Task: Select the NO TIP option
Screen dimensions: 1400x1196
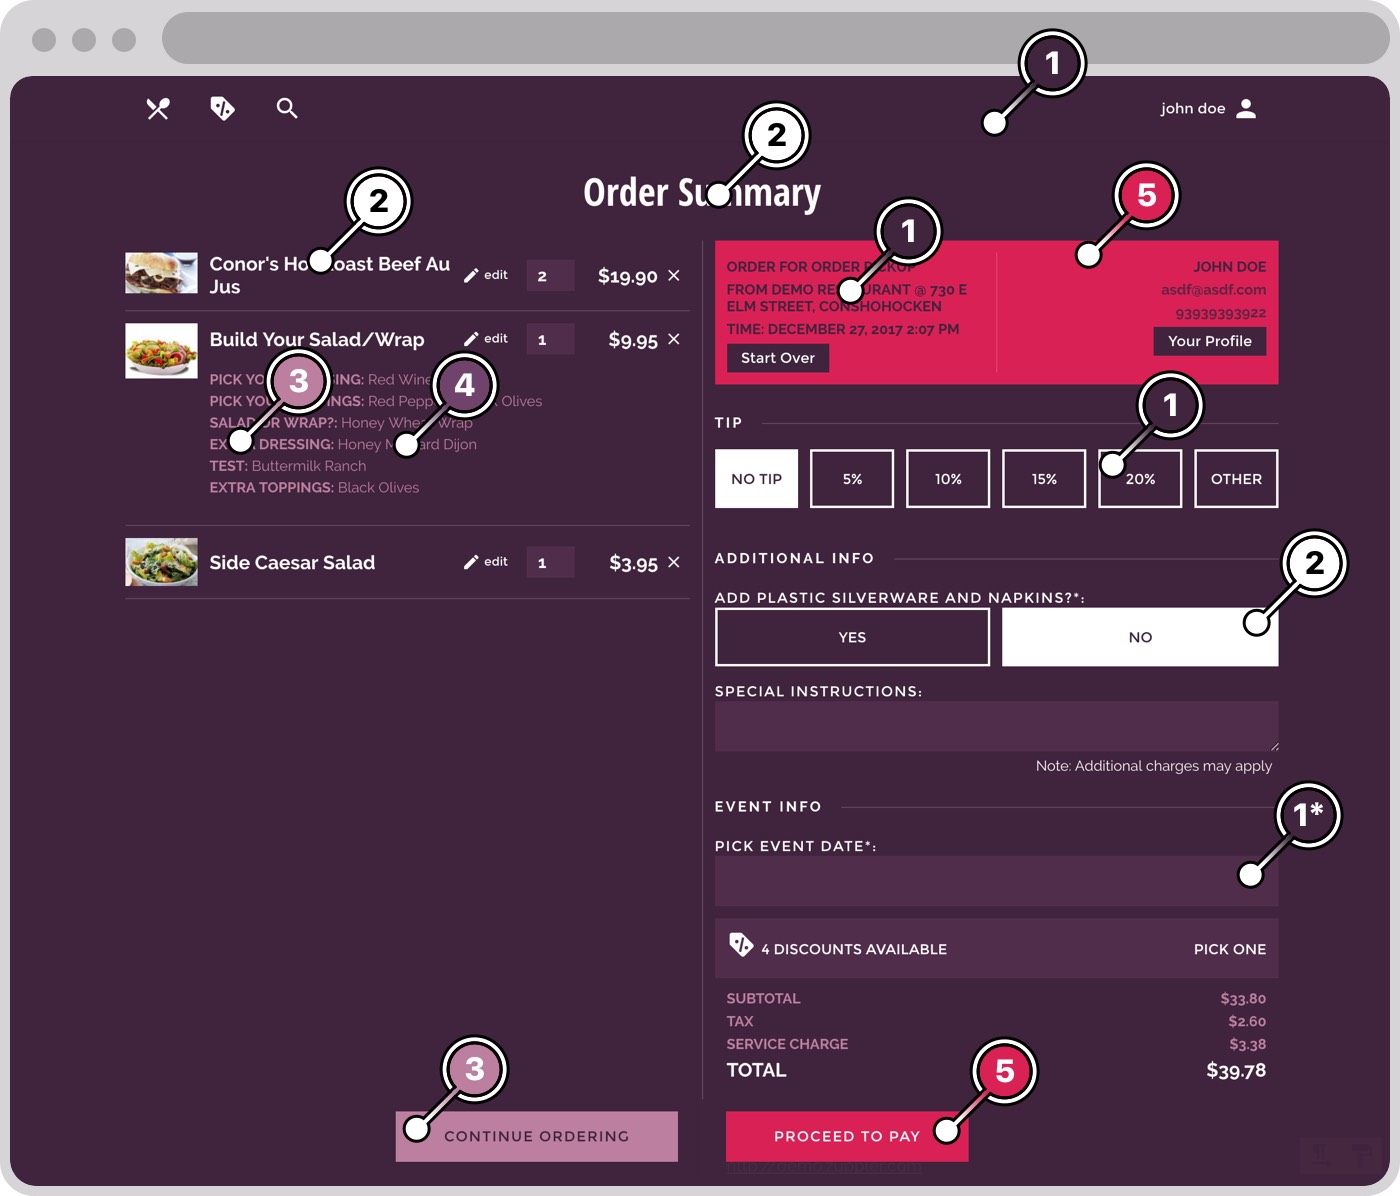Action: point(756,479)
